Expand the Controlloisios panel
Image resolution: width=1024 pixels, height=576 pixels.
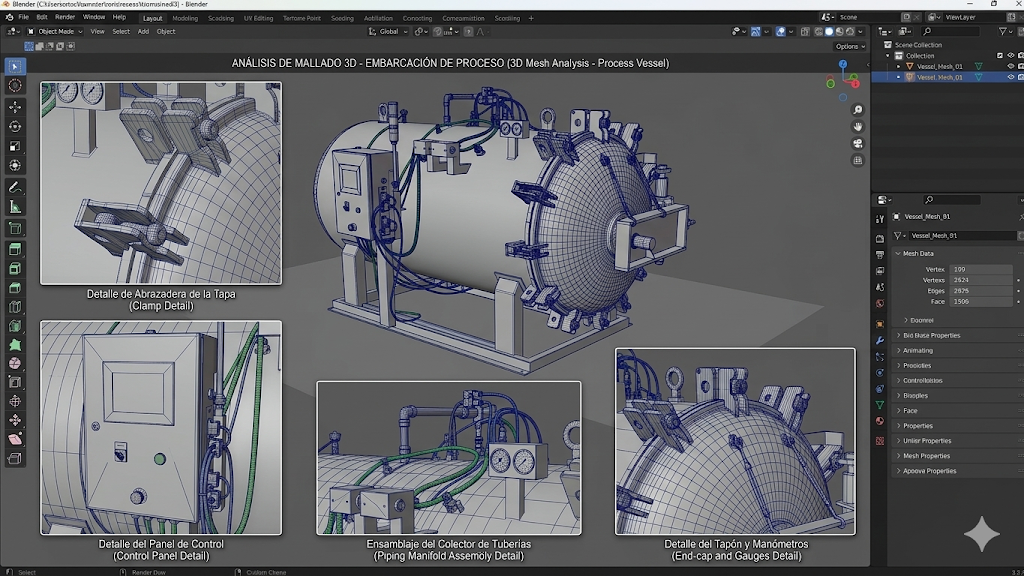click(x=899, y=381)
